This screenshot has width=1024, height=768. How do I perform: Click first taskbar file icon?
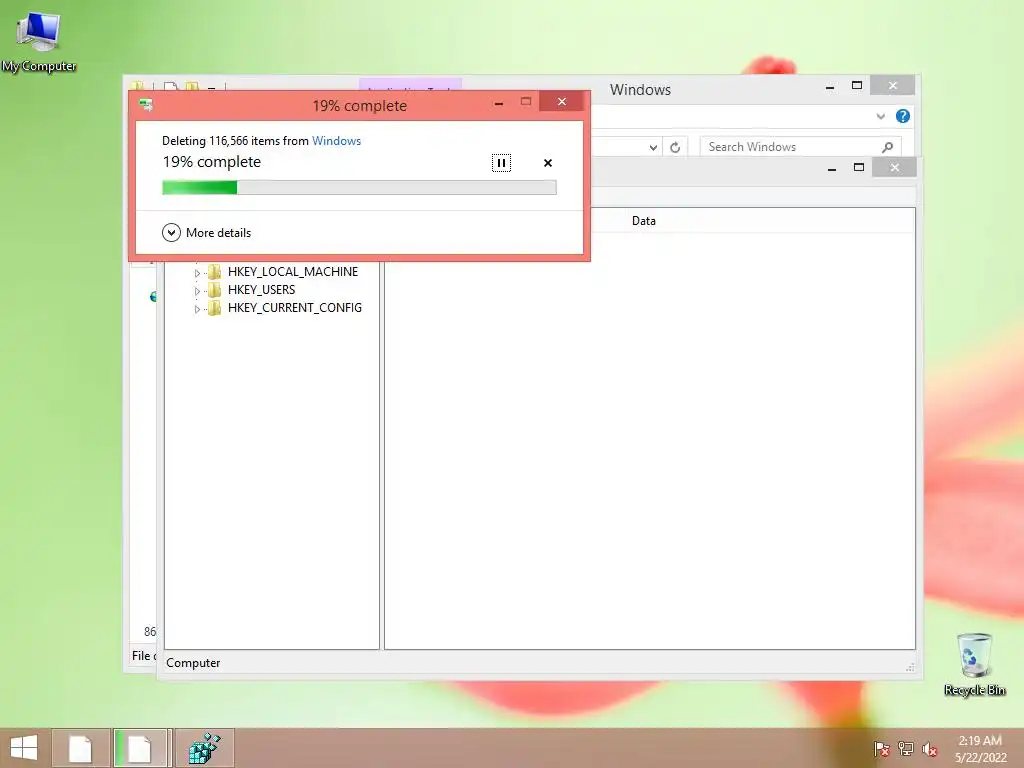pos(80,748)
